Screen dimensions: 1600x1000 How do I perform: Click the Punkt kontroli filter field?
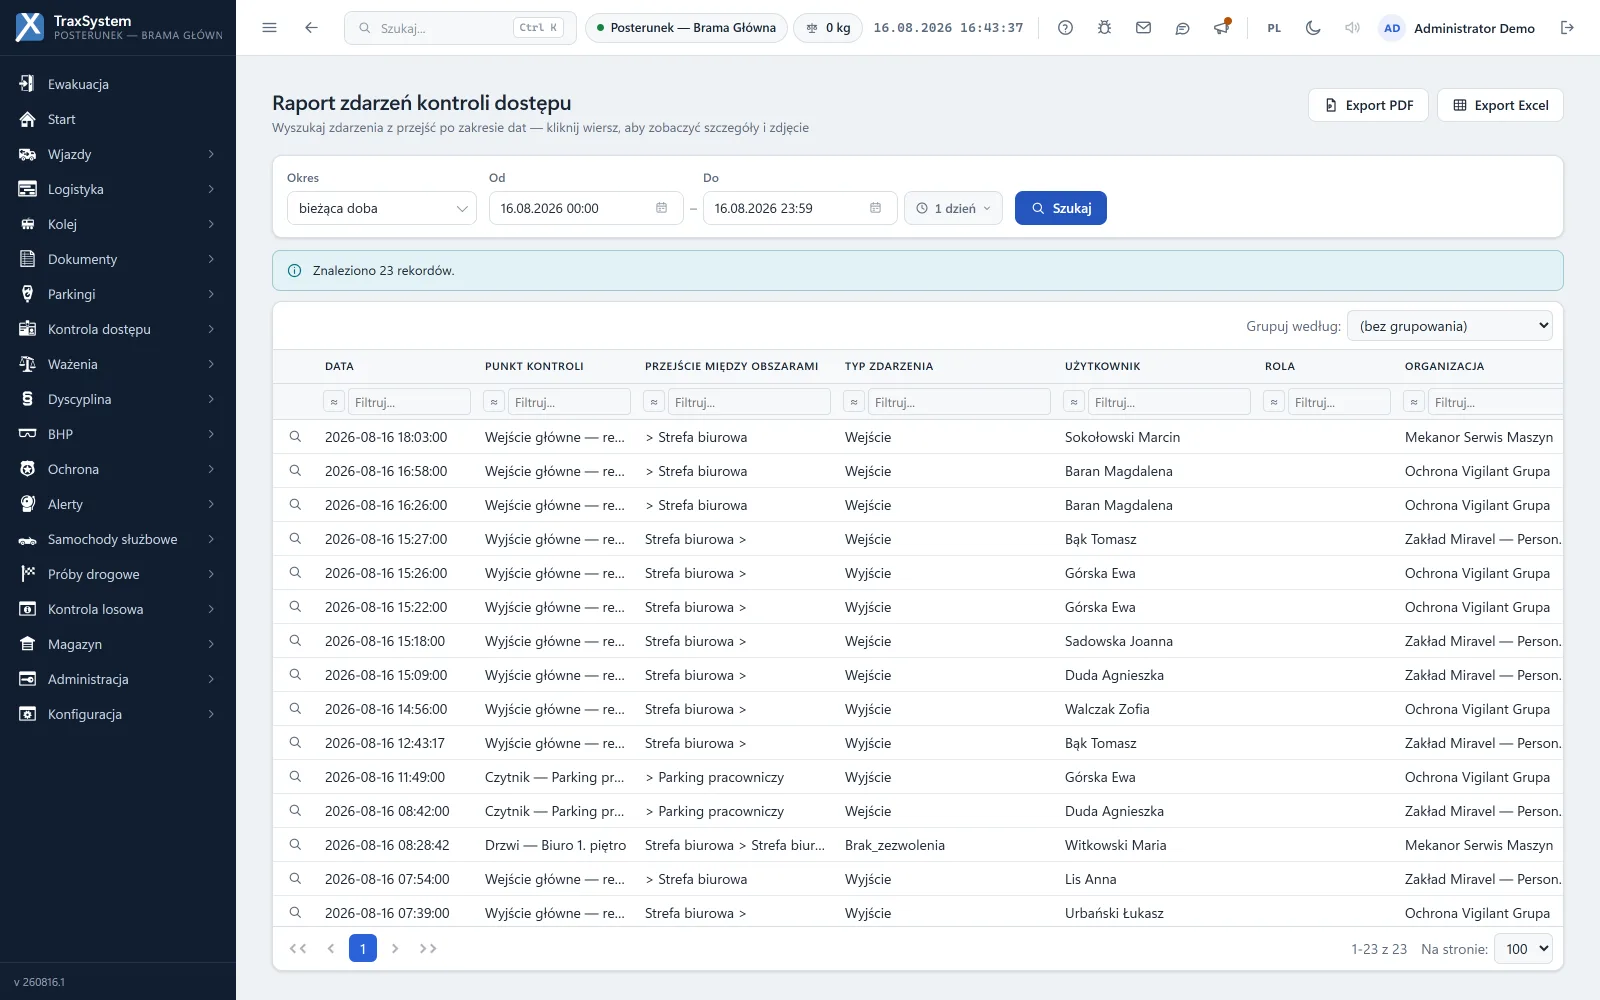[x=569, y=402]
